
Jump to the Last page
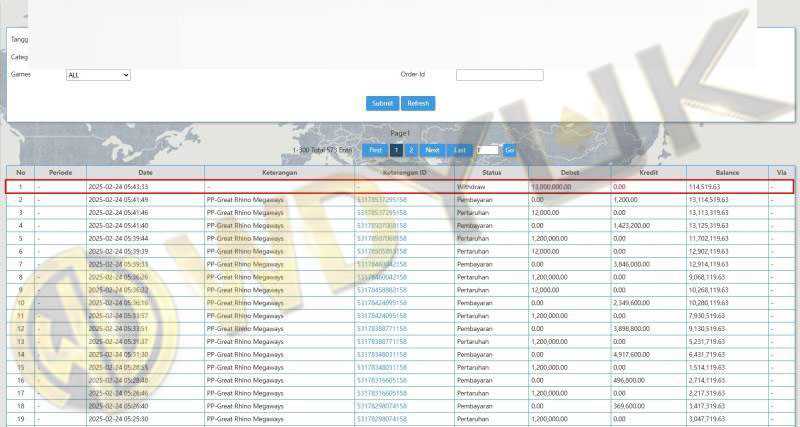coord(460,150)
